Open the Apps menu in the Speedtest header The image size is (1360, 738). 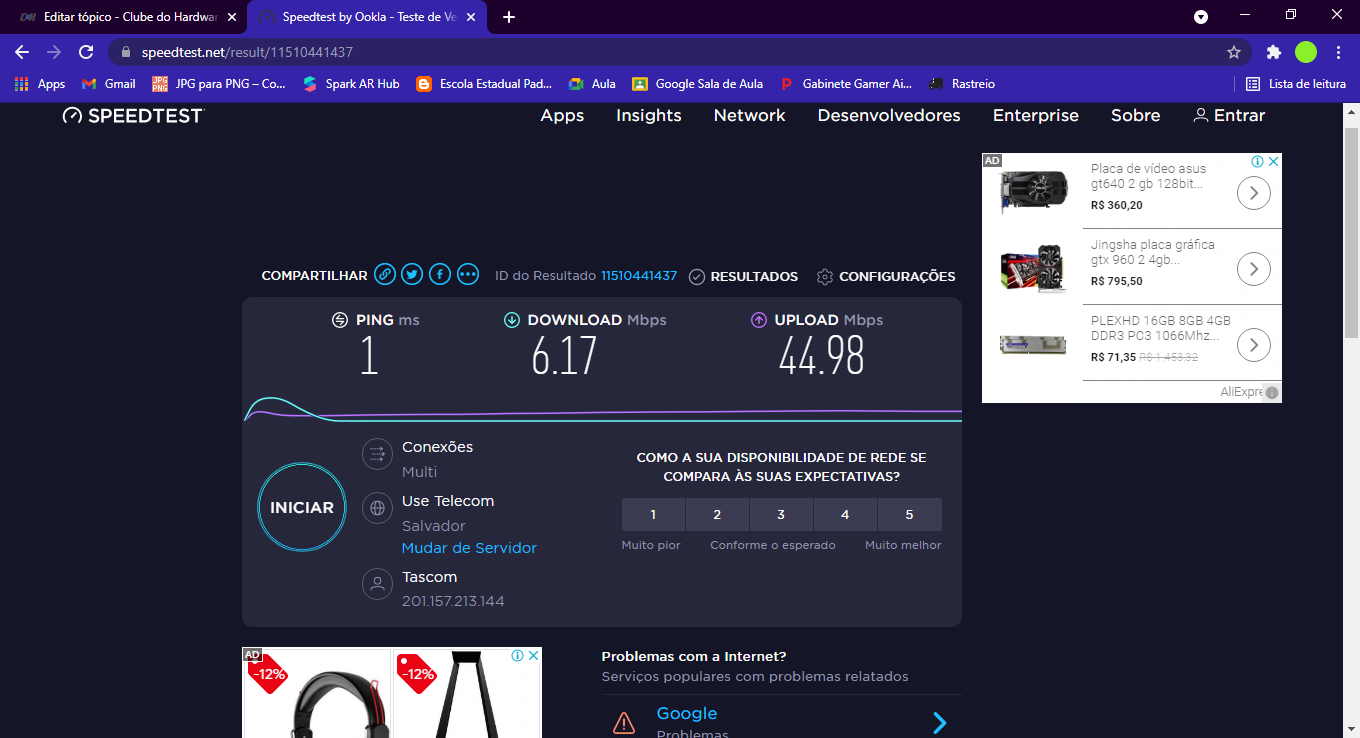click(x=562, y=116)
